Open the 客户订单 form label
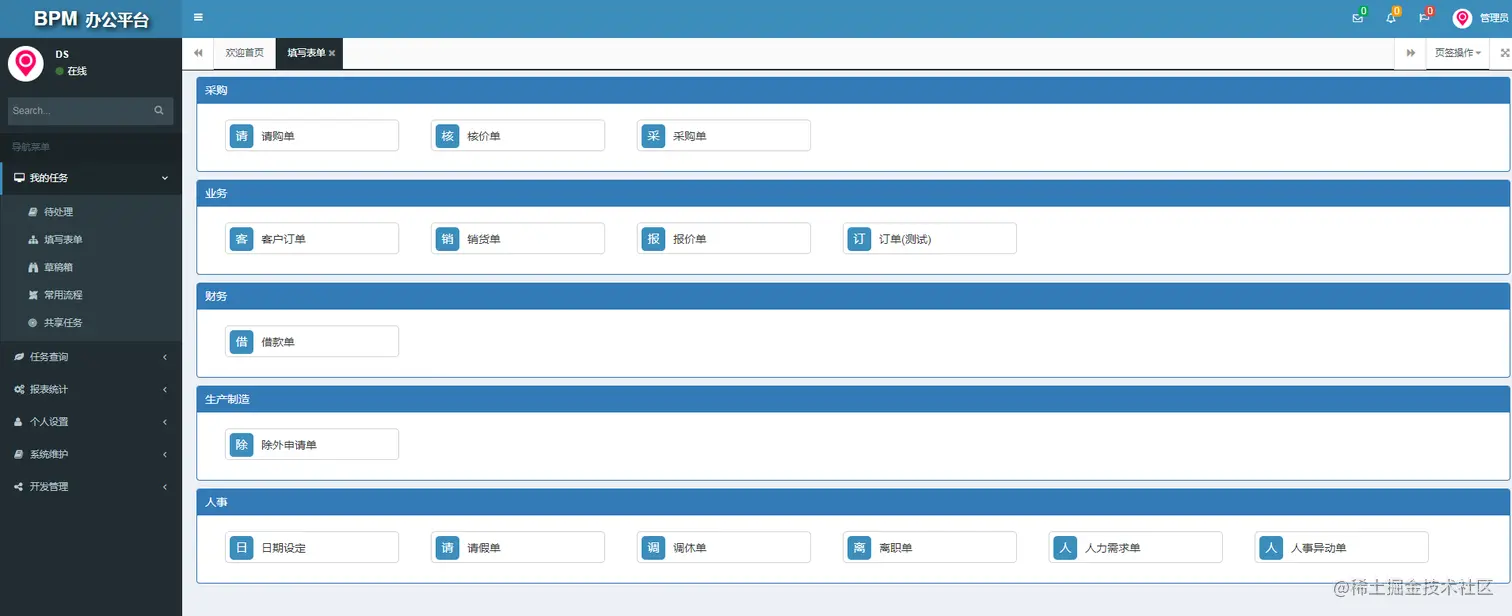 [x=283, y=239]
